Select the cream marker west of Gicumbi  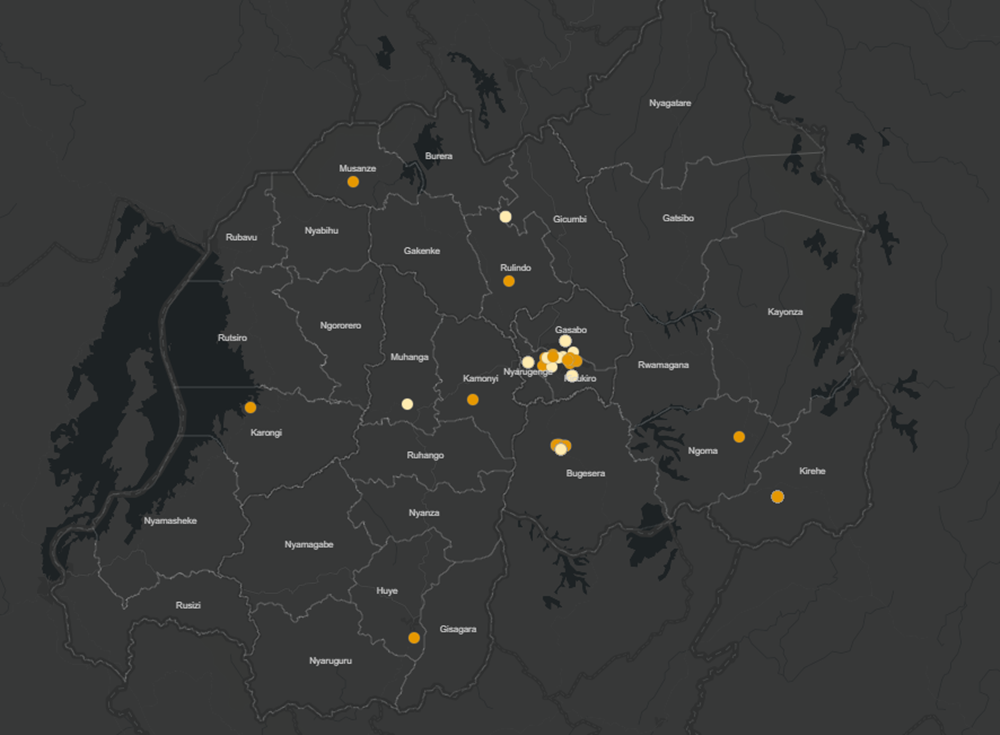(x=505, y=217)
